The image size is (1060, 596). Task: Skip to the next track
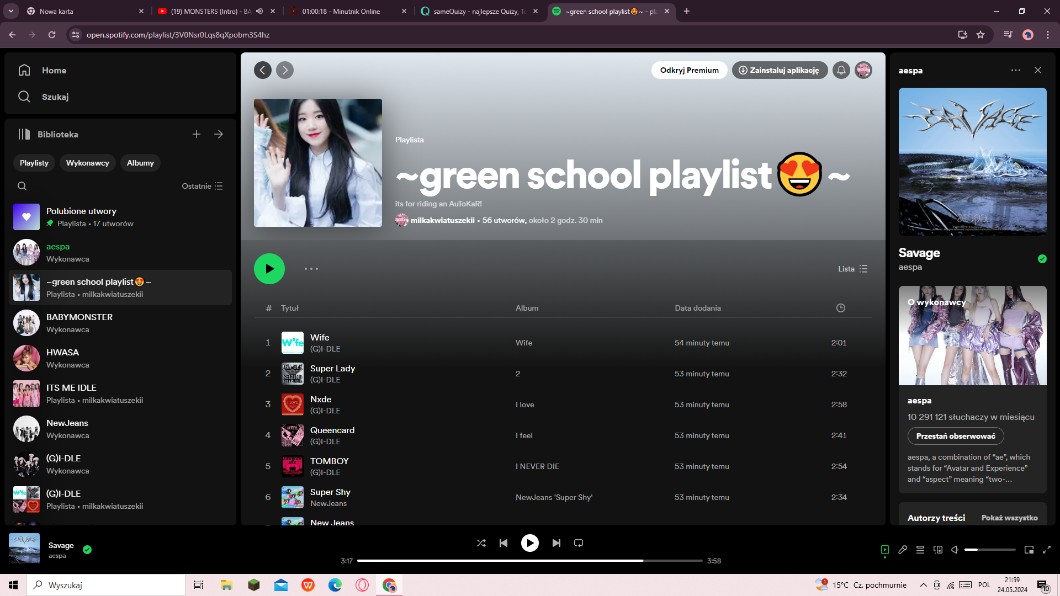click(x=556, y=543)
